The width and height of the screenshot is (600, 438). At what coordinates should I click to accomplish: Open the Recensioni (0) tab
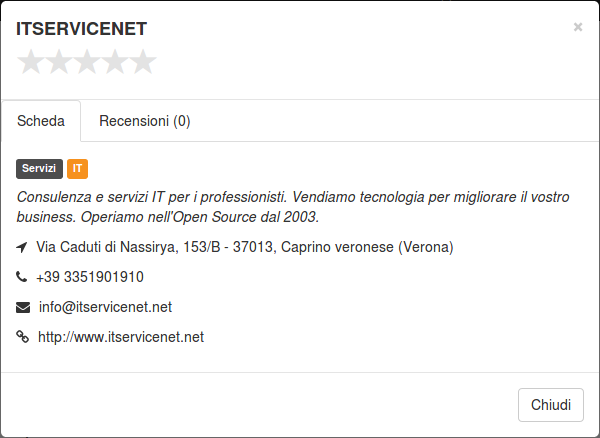[145, 121]
